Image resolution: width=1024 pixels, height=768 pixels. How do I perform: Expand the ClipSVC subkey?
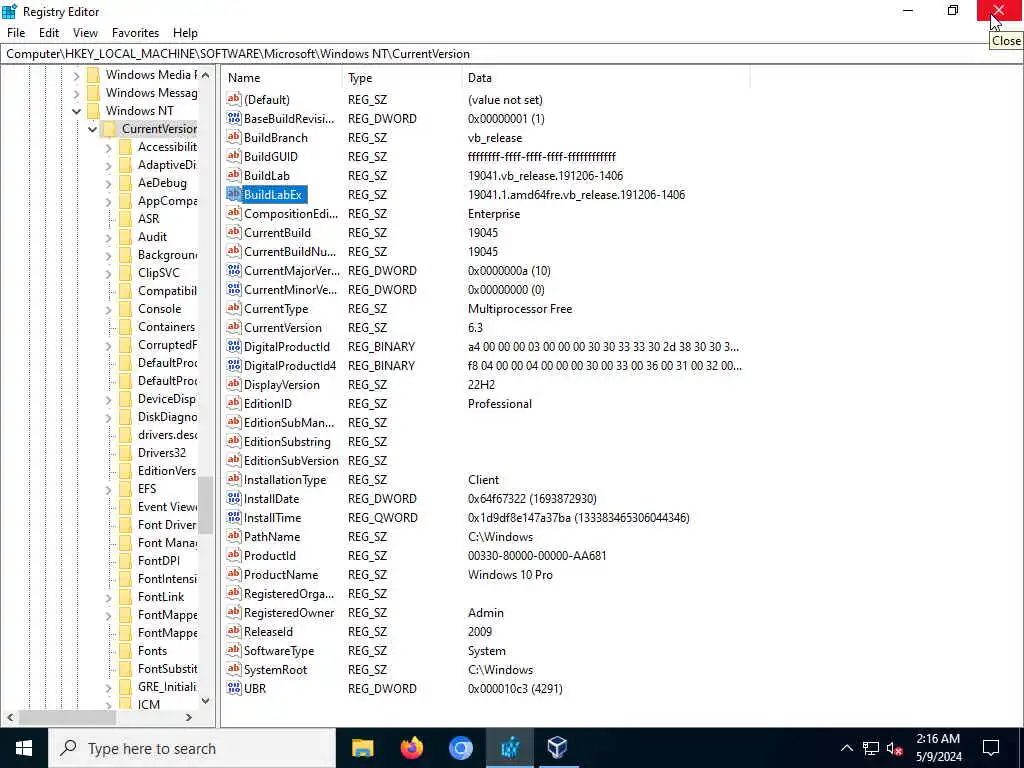click(108, 274)
